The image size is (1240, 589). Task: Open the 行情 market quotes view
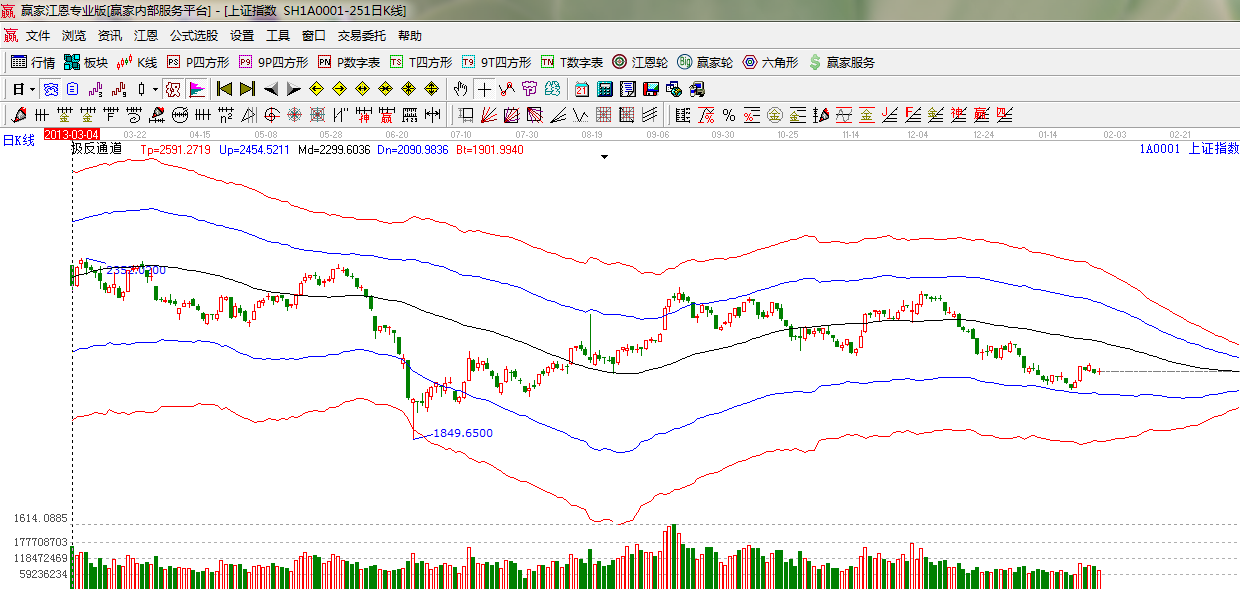33,62
